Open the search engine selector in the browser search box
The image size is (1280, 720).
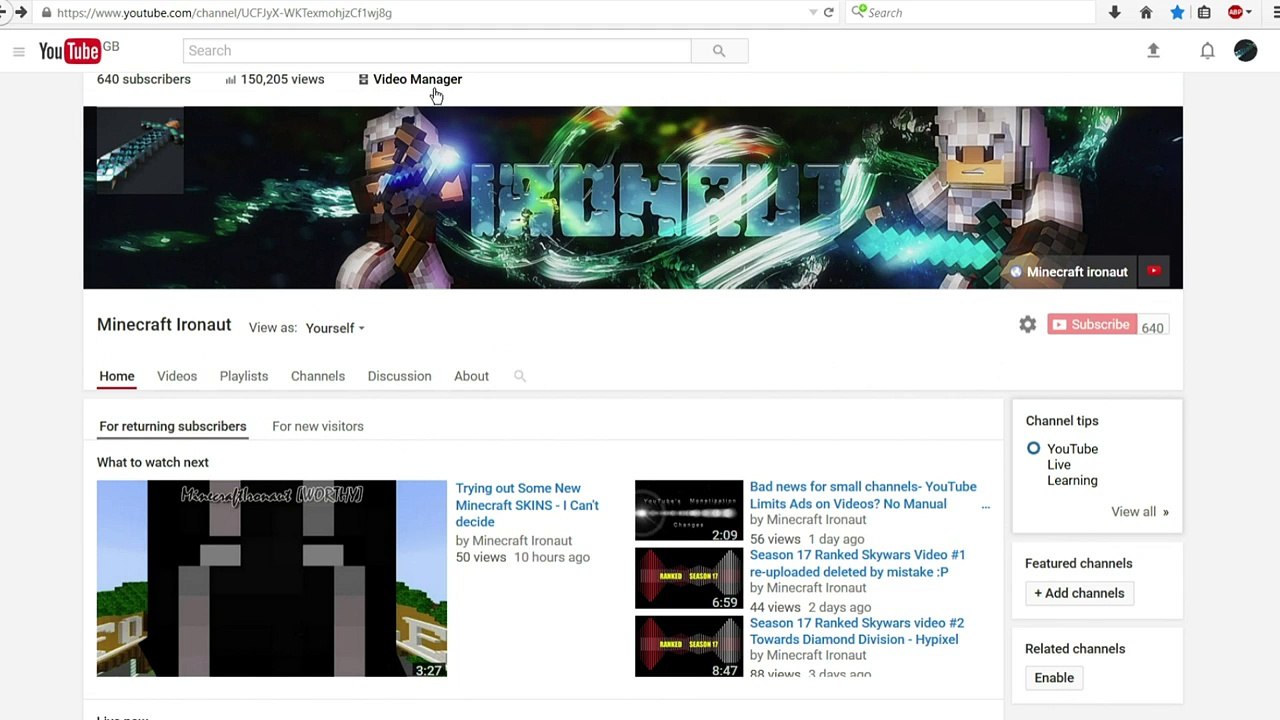859,13
